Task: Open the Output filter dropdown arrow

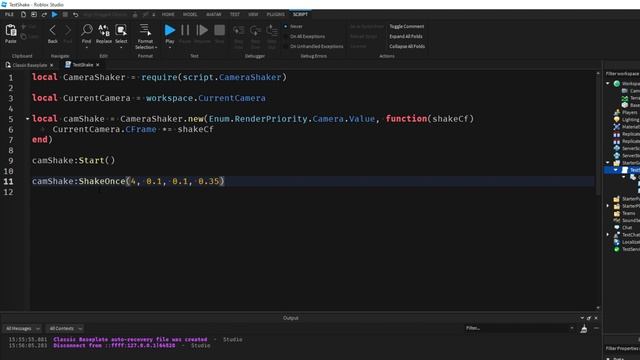Action: 571,328
